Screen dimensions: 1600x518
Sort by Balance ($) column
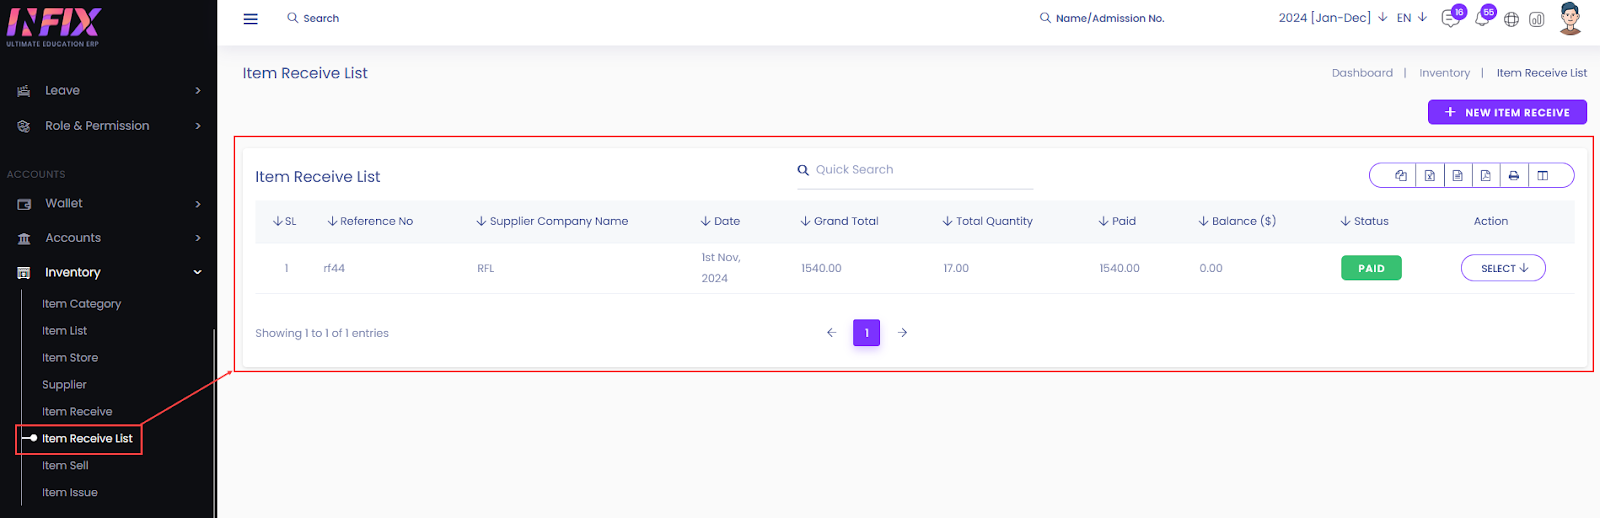click(1237, 221)
